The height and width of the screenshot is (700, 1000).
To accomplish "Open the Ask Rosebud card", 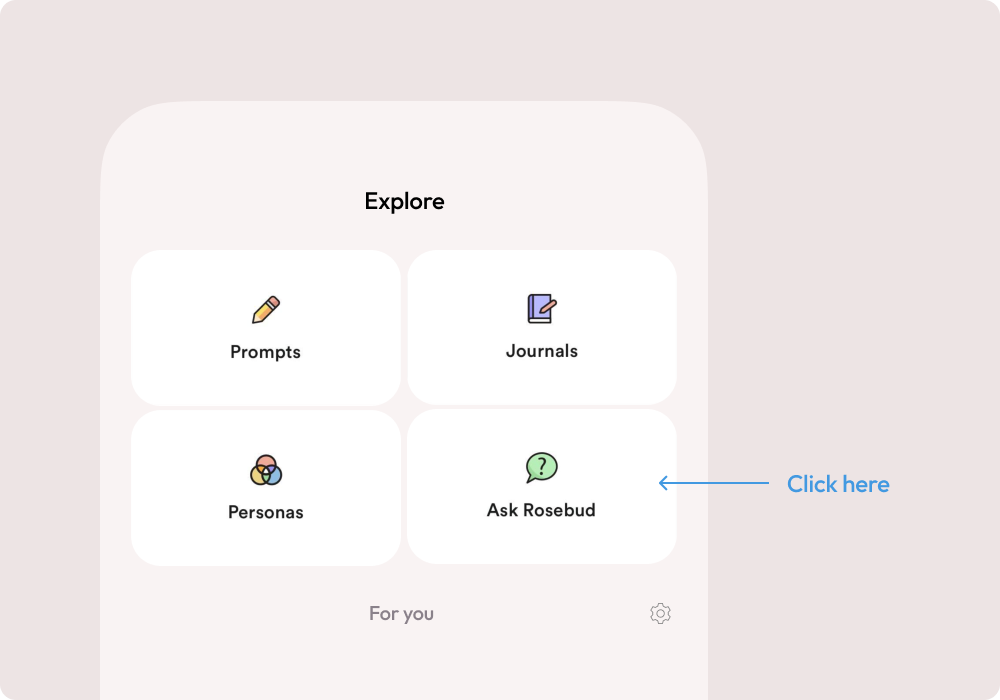I will 542,487.
